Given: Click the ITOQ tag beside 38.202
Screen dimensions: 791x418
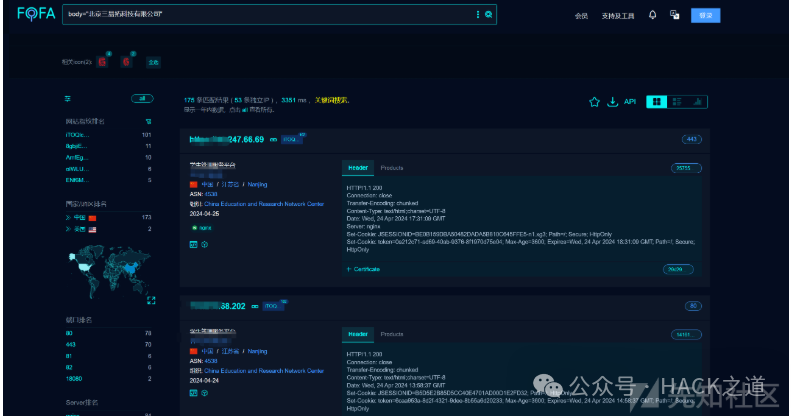Looking at the screenshot, I should pyautogui.click(x=272, y=306).
